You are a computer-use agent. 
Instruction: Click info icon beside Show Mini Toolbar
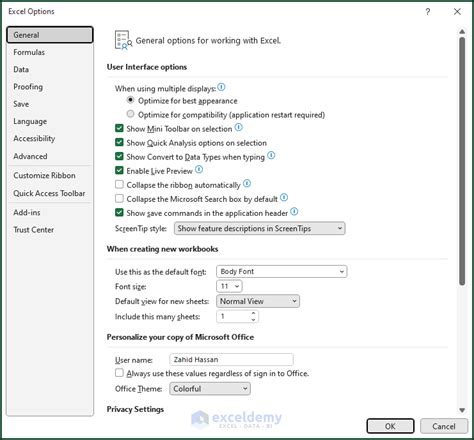(239, 127)
